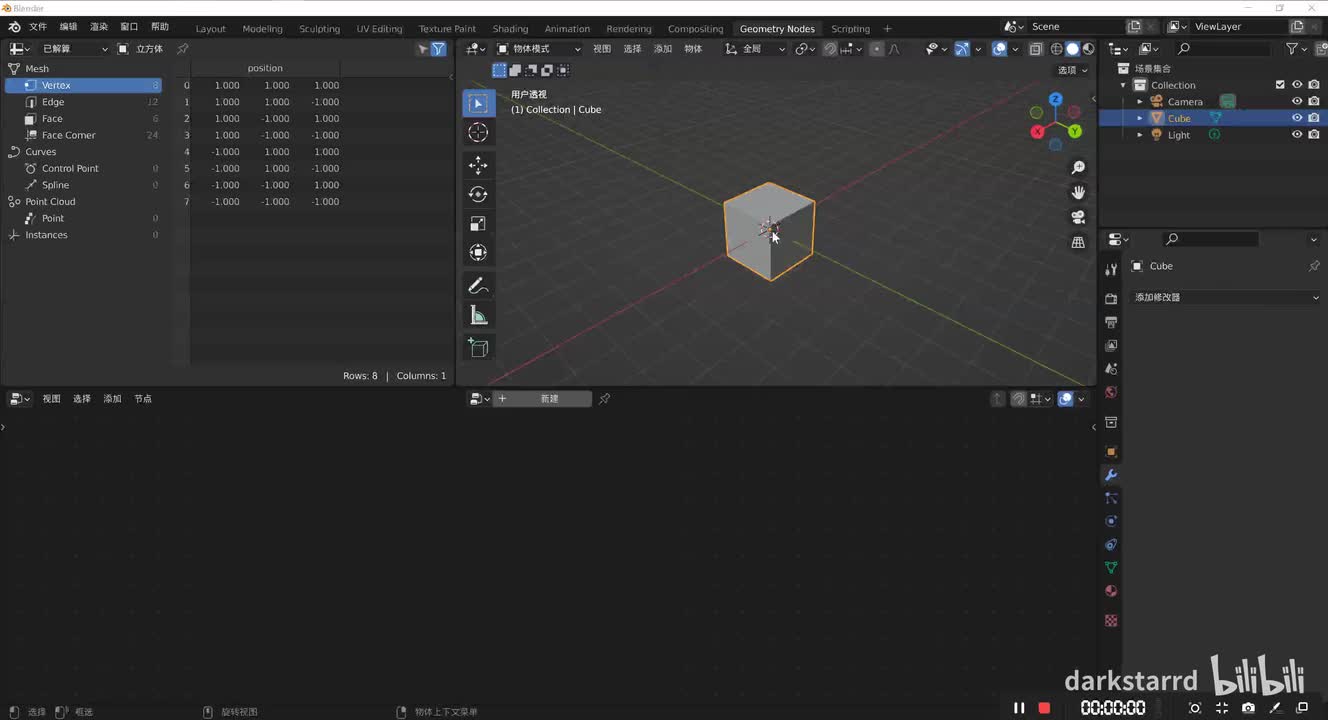Click the outliner search field
Screen dimensions: 1328x720
tap(1224, 48)
